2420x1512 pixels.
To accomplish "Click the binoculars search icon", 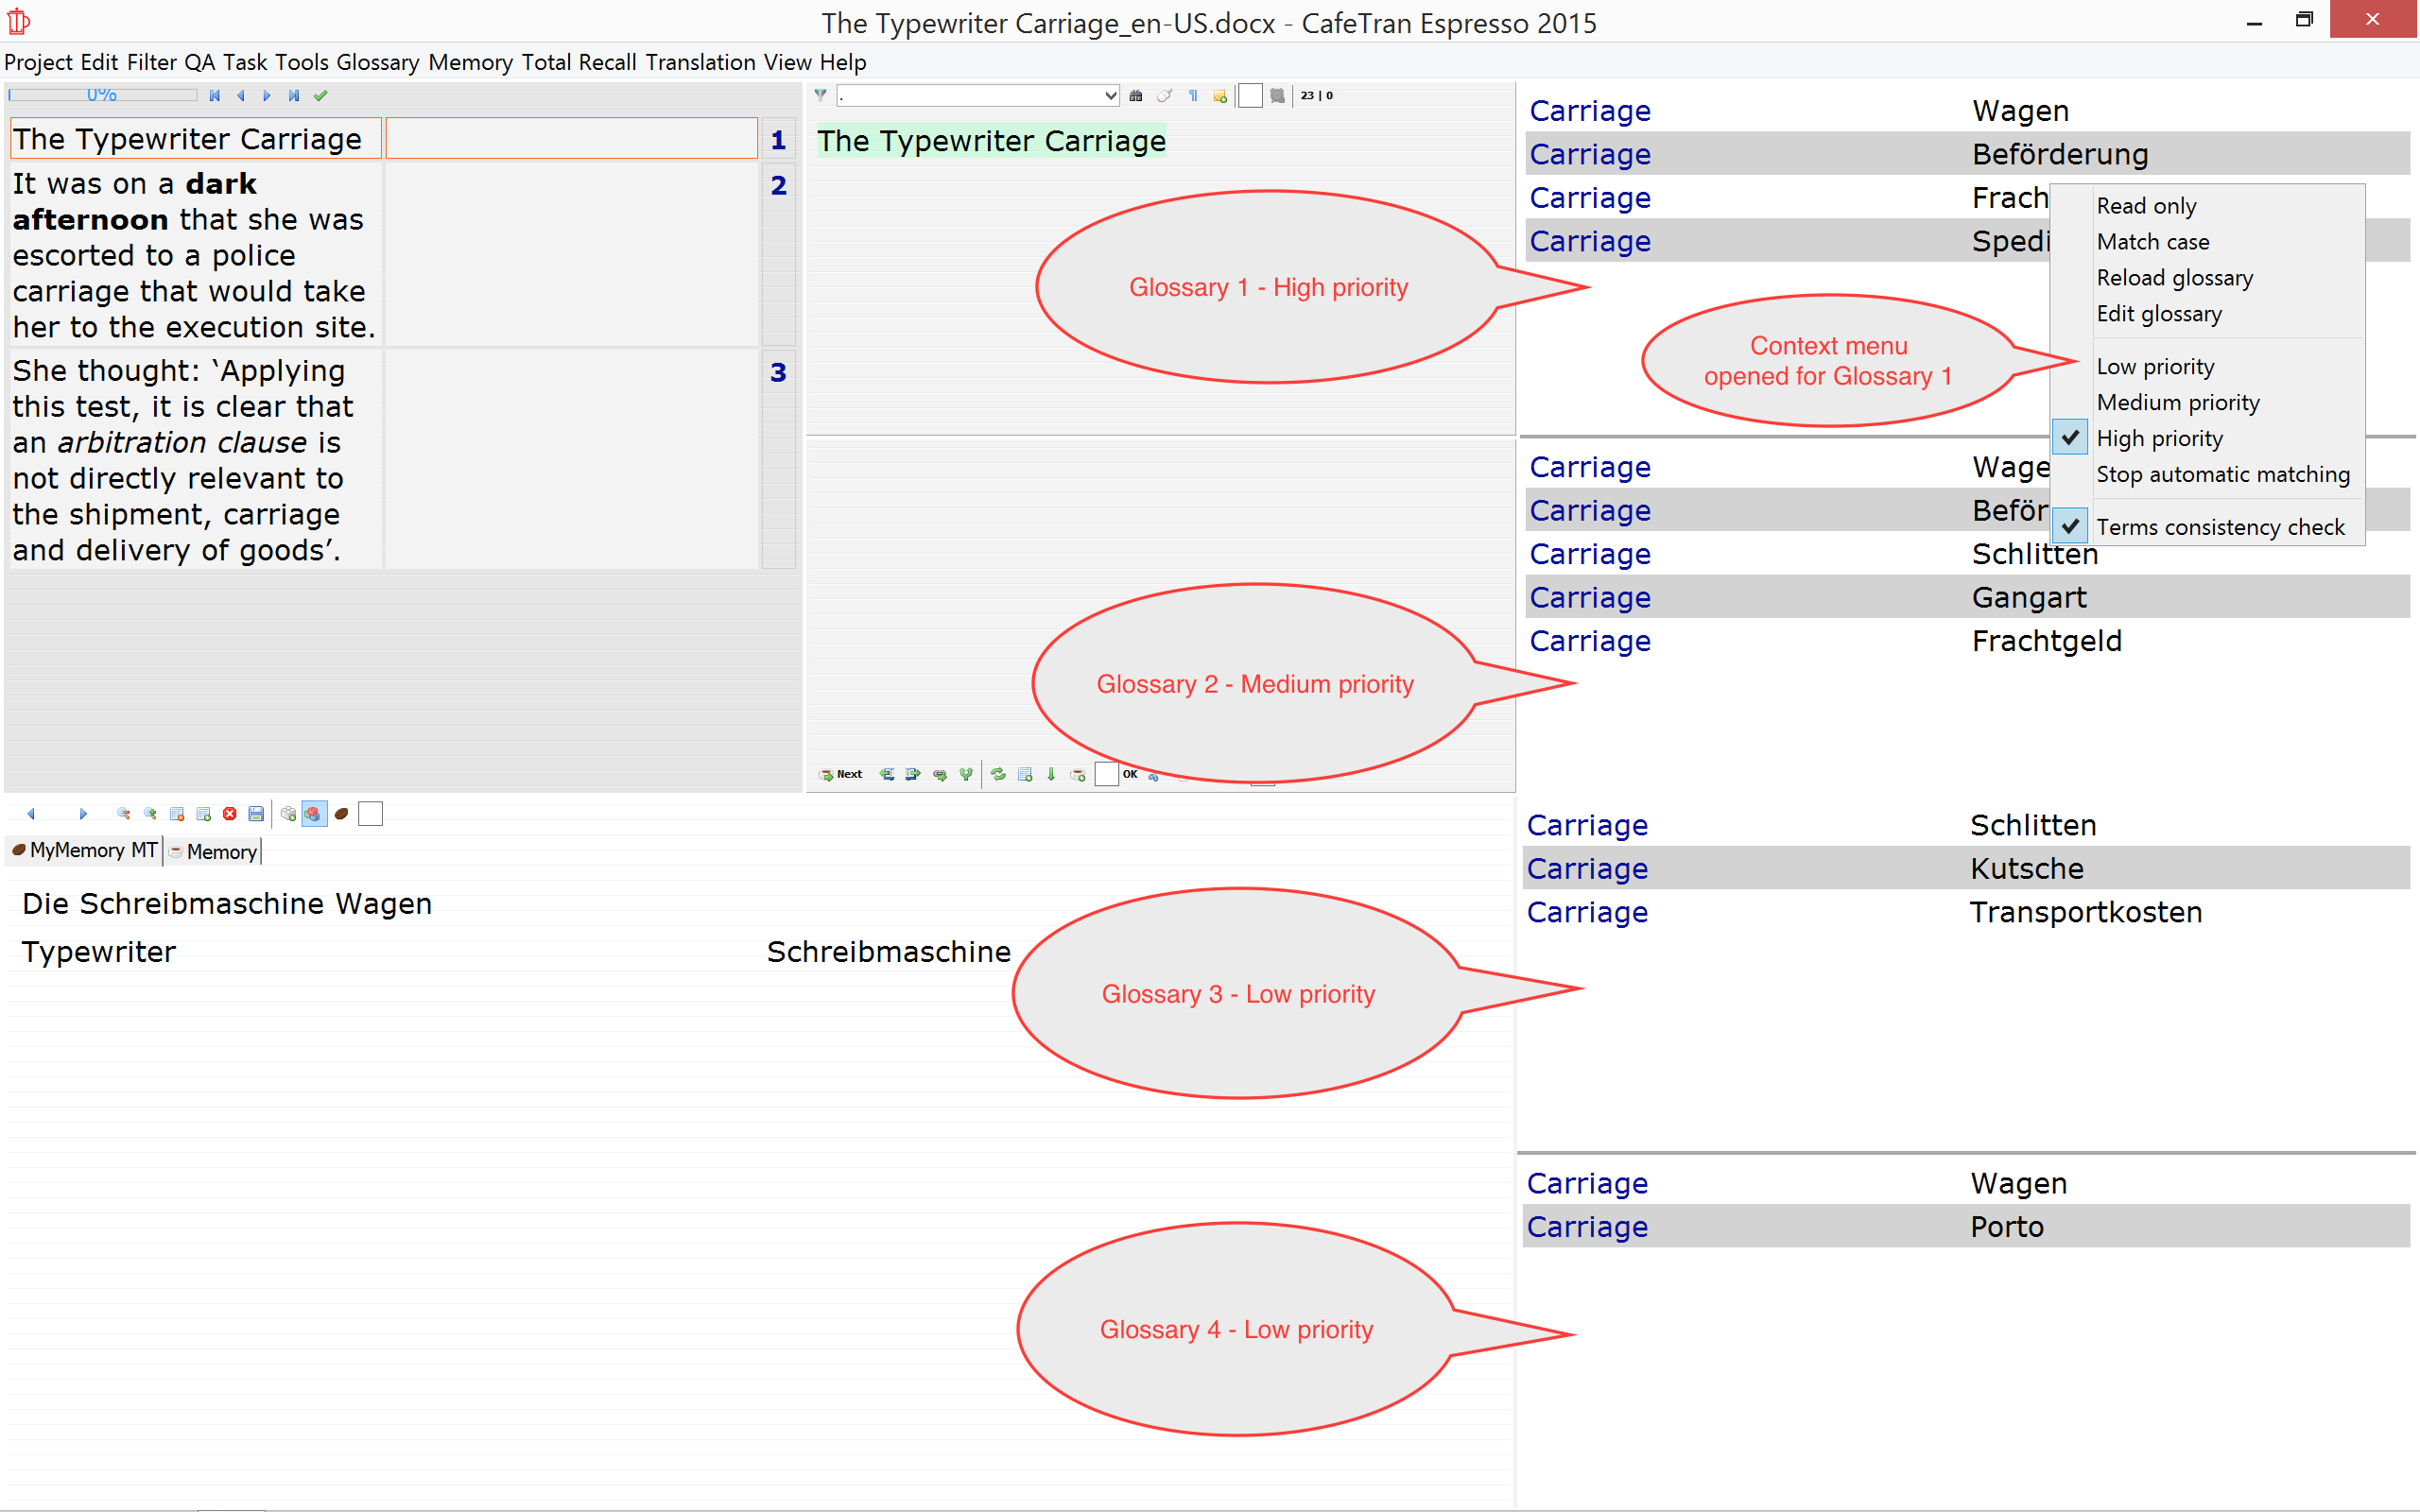I will (x=1136, y=96).
